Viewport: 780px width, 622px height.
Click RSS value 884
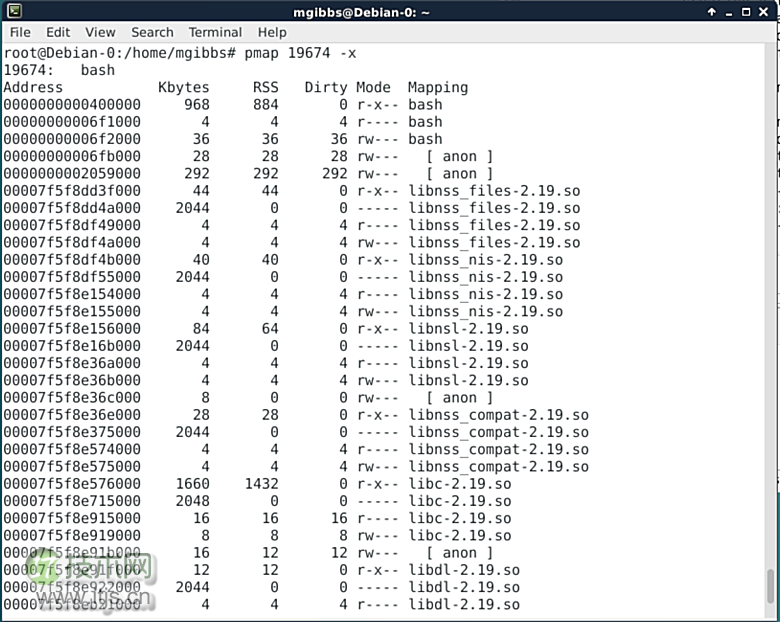(x=266, y=104)
